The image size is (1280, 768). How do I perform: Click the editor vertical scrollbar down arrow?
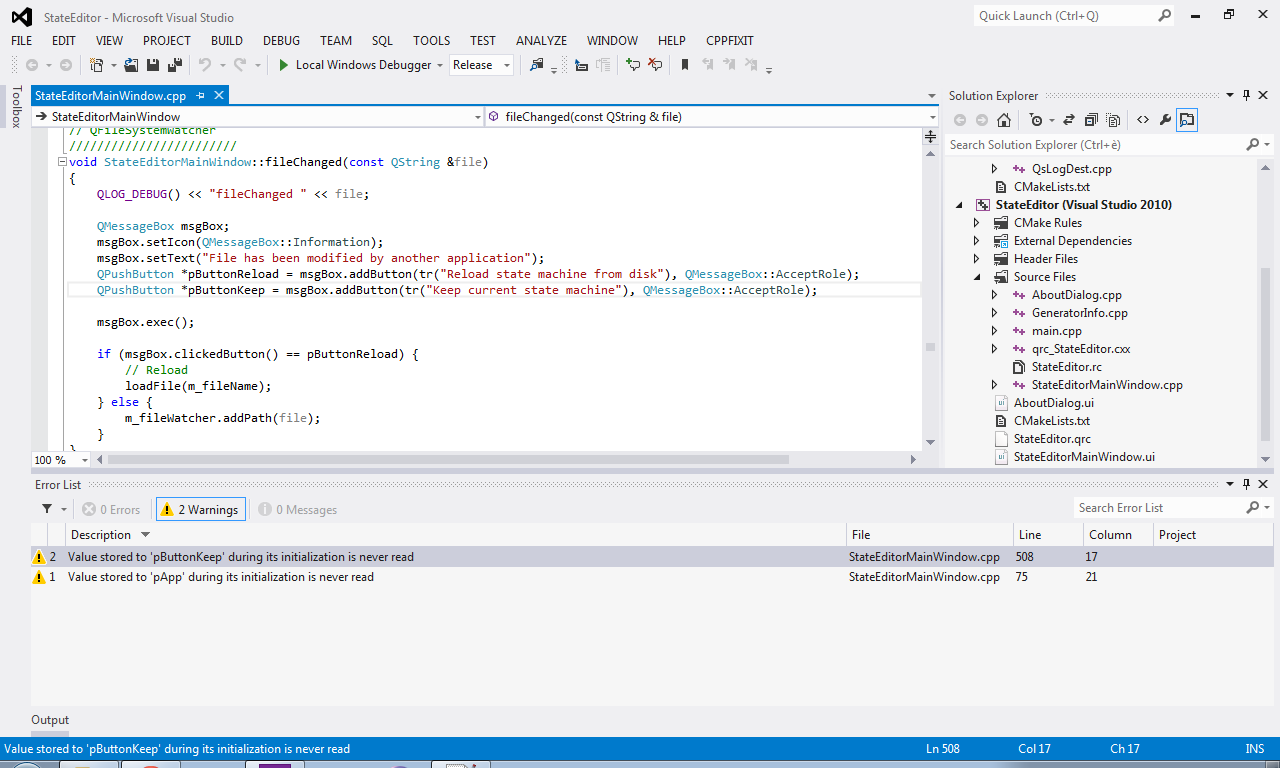[930, 442]
